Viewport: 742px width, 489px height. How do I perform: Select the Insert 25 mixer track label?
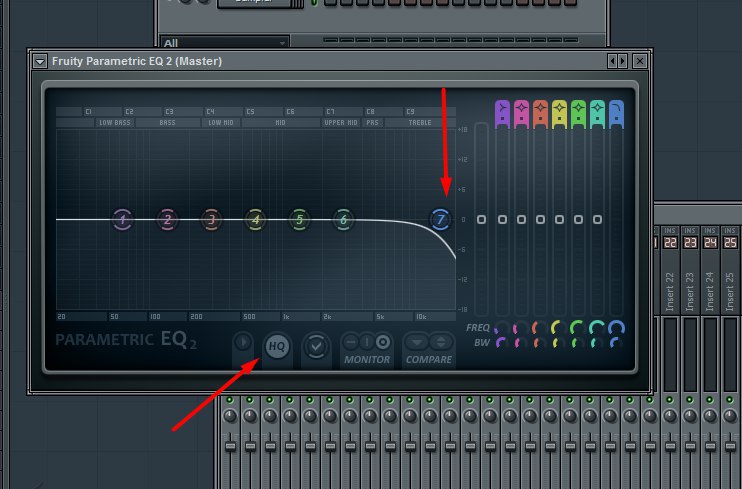[730, 292]
